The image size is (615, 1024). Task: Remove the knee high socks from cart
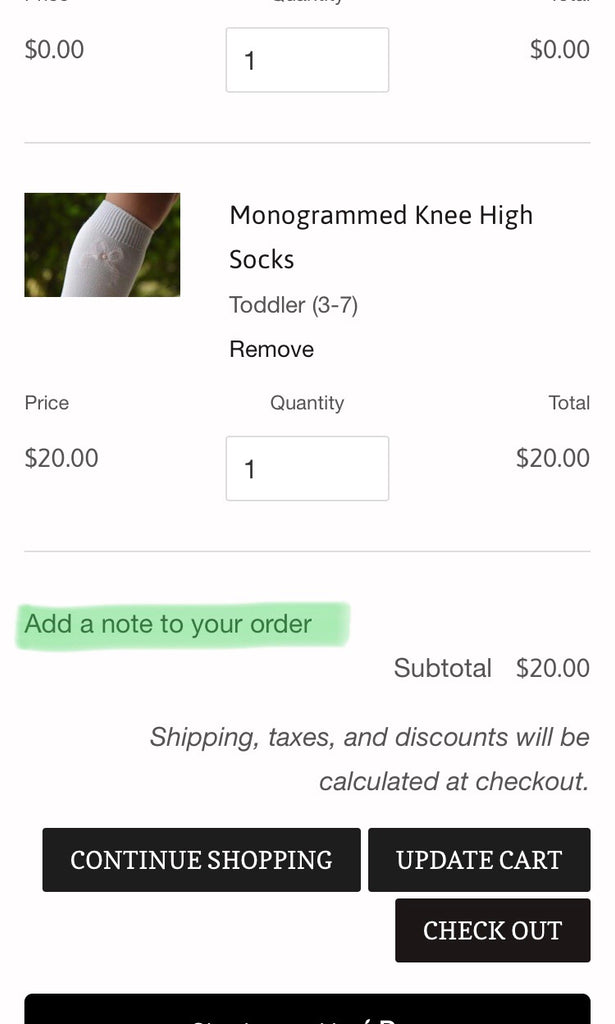click(271, 349)
